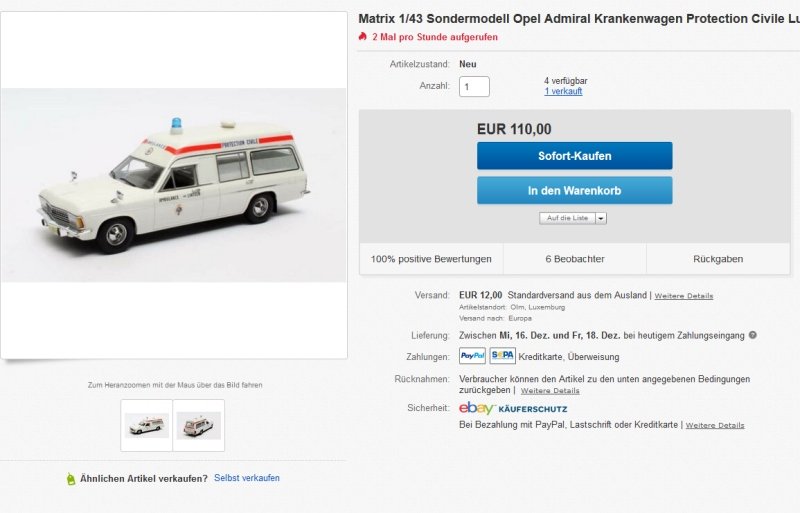Open the 'Rückgaben' tab
This screenshot has width=800, height=513.
pyautogui.click(x=718, y=259)
